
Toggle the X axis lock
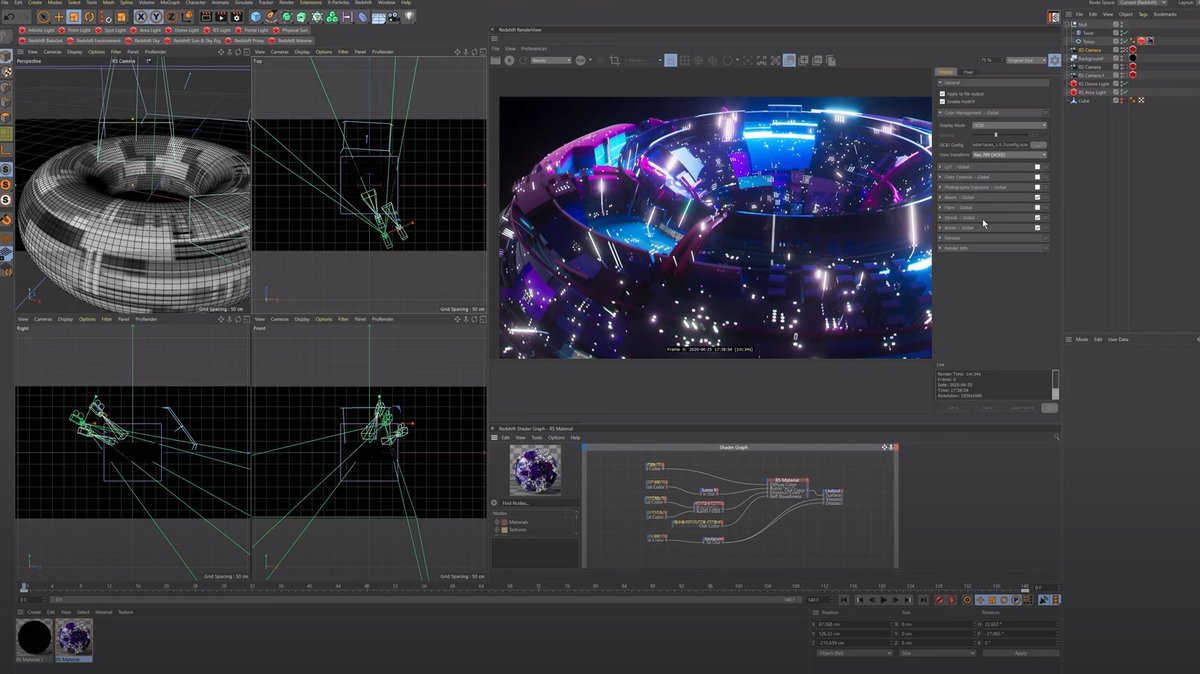141,16
